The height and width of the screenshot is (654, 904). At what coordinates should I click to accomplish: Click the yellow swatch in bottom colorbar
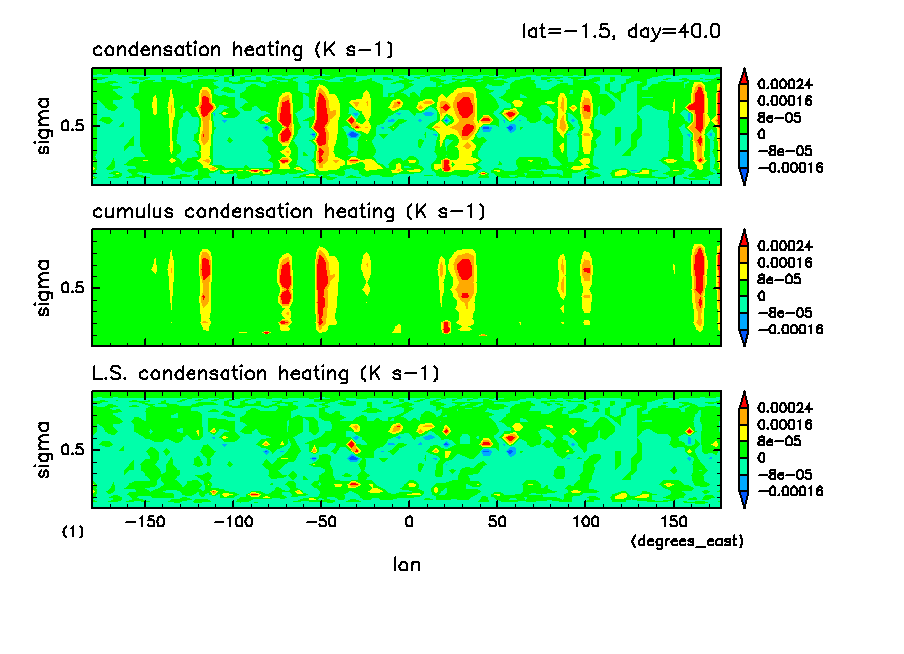[x=743, y=441]
